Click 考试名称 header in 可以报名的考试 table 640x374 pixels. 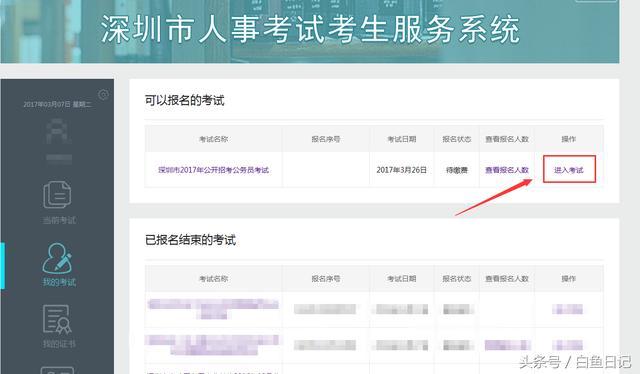click(213, 139)
